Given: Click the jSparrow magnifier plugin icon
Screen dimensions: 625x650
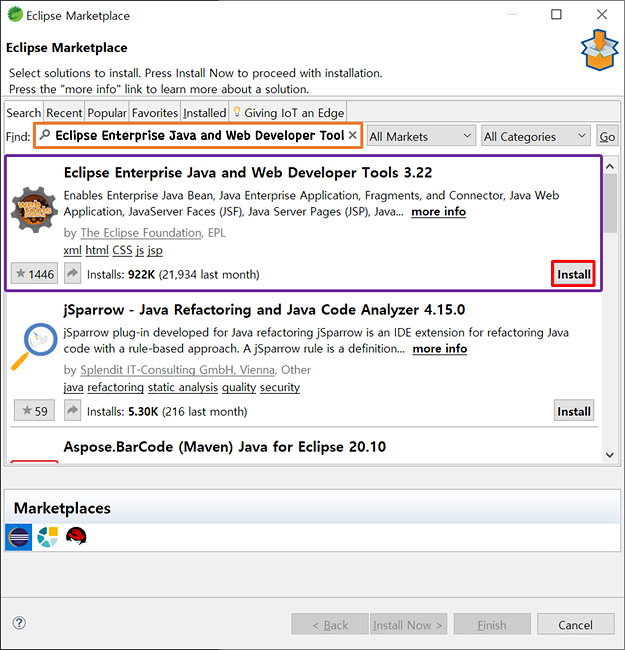Looking at the screenshot, I should (34, 346).
